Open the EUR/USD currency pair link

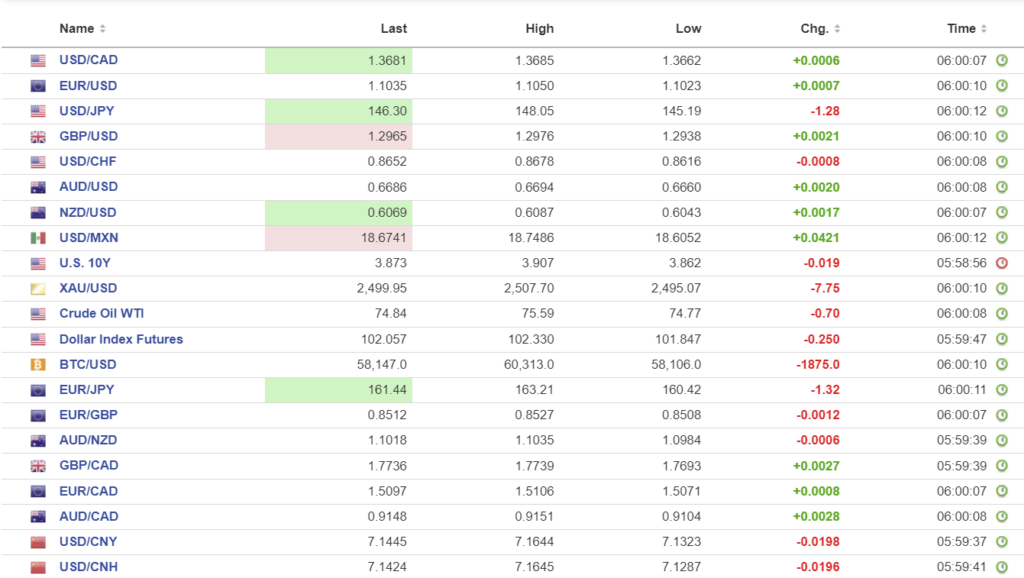point(88,86)
